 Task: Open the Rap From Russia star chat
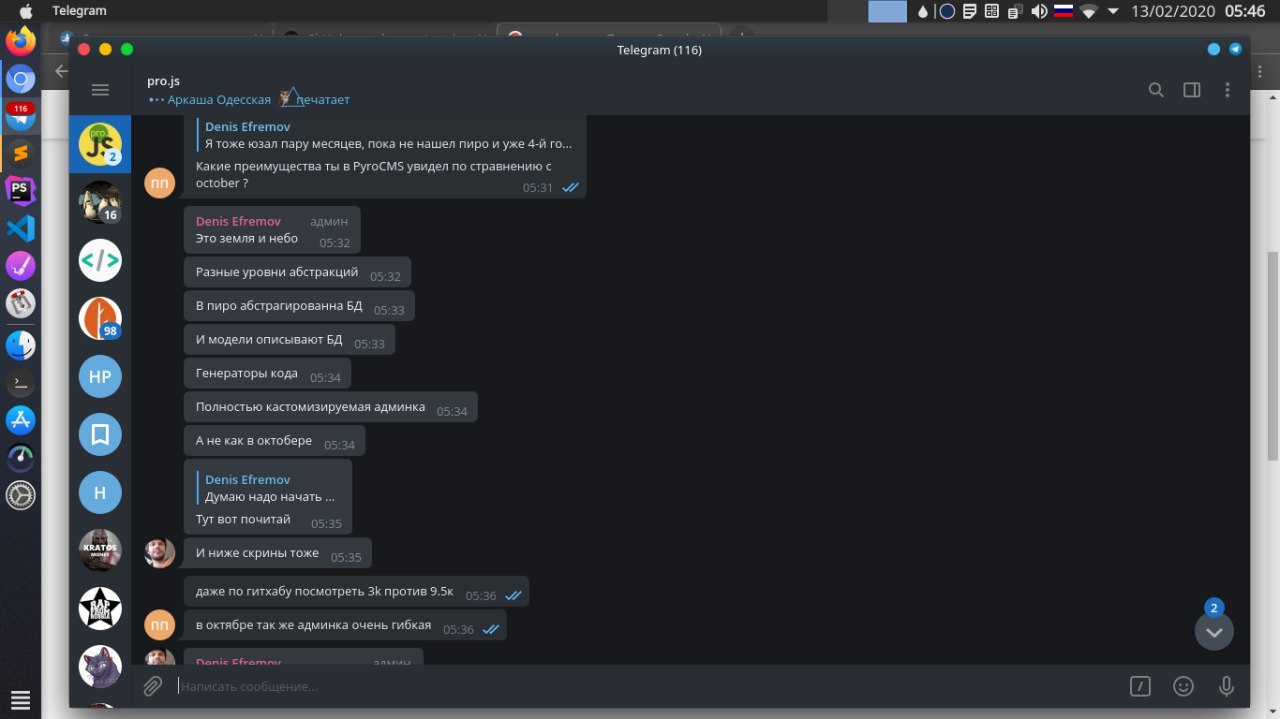[x=100, y=608]
